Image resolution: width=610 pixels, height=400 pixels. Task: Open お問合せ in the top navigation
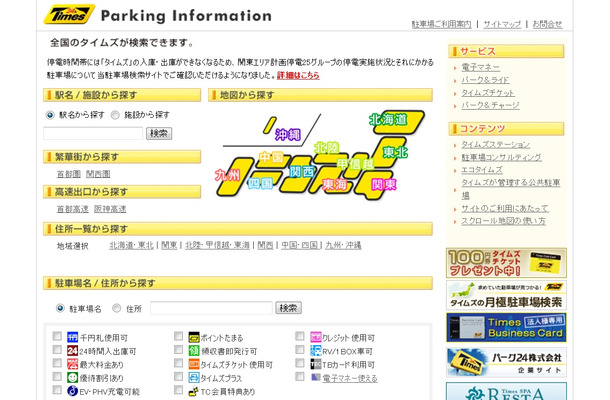click(x=547, y=24)
